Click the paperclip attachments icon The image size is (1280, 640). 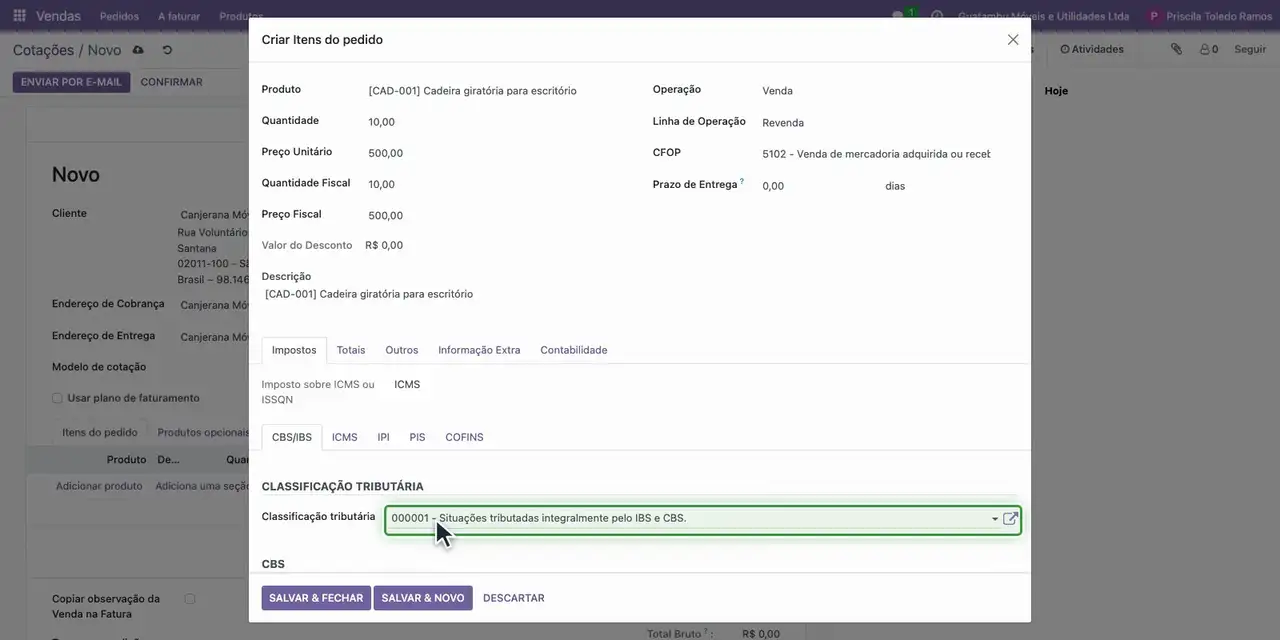point(1177,49)
